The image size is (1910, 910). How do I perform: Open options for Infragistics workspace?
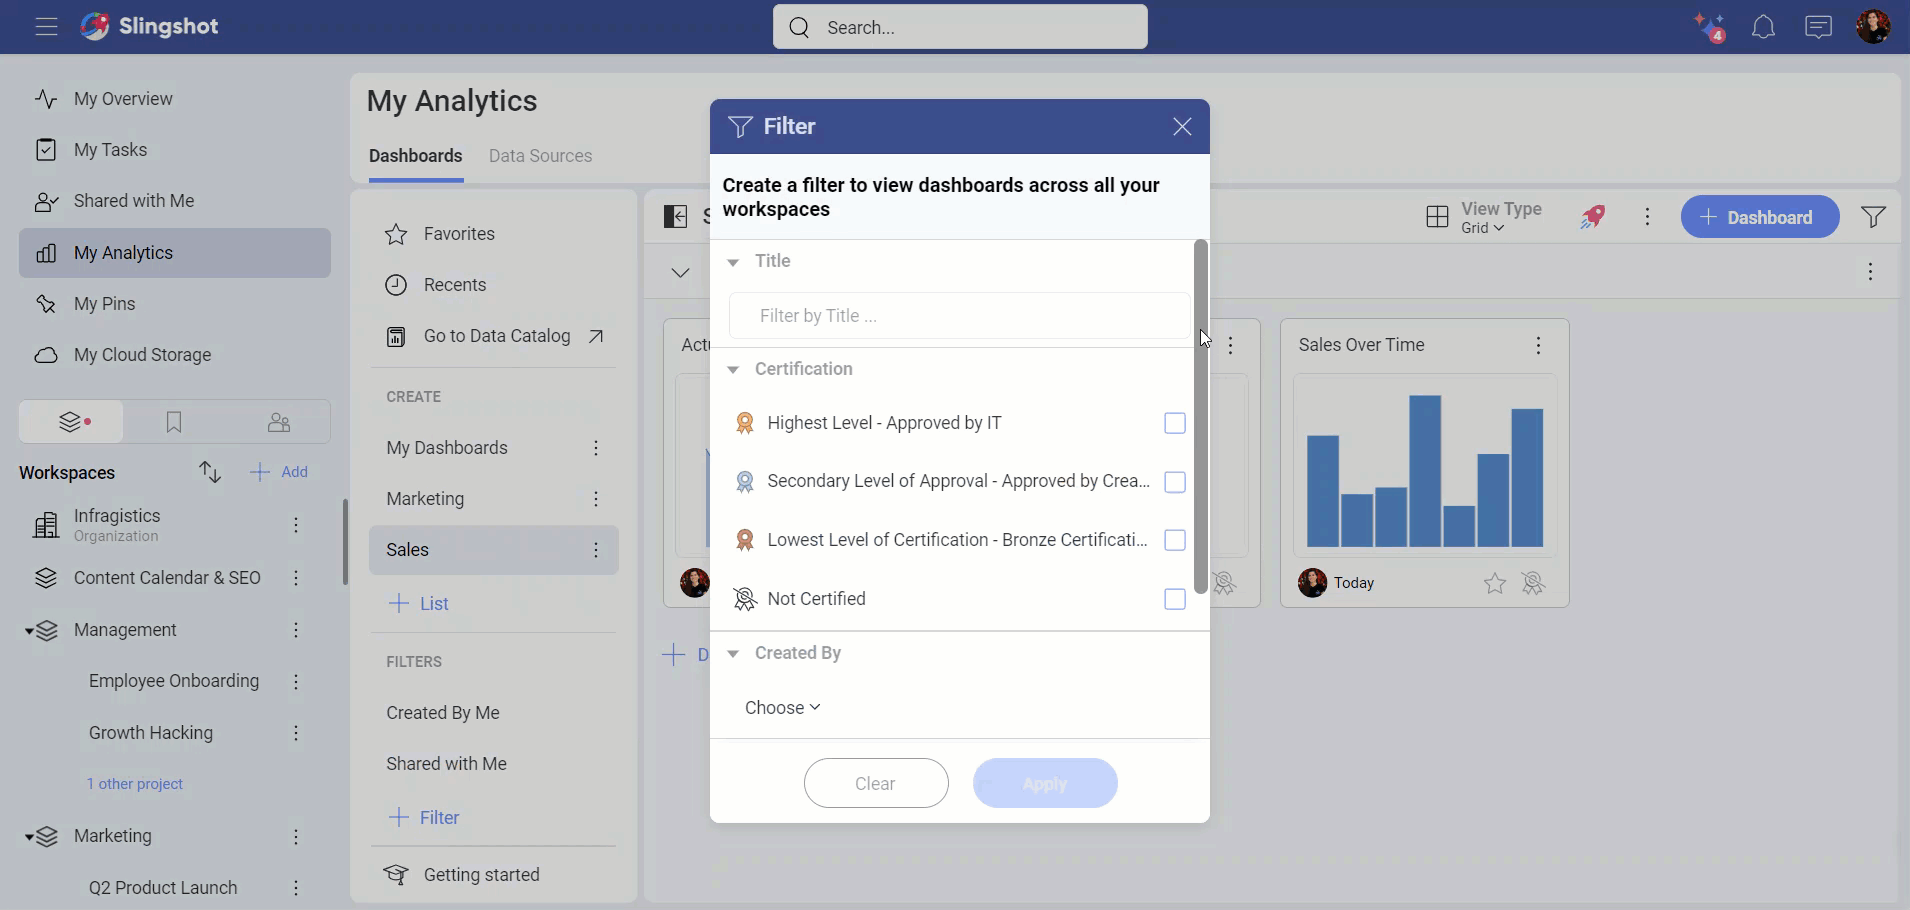pos(296,525)
